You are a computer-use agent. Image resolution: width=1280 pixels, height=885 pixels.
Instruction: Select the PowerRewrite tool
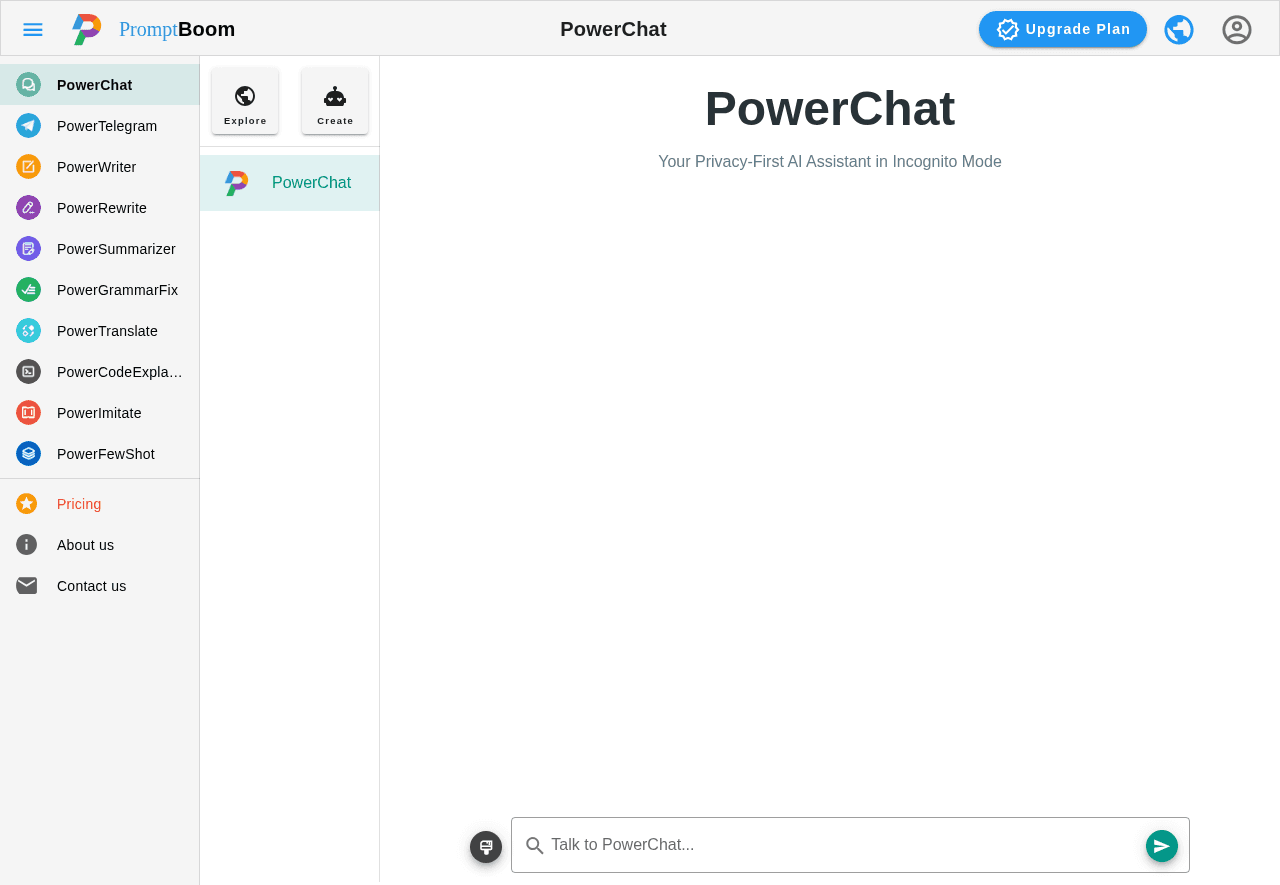[x=99, y=207]
